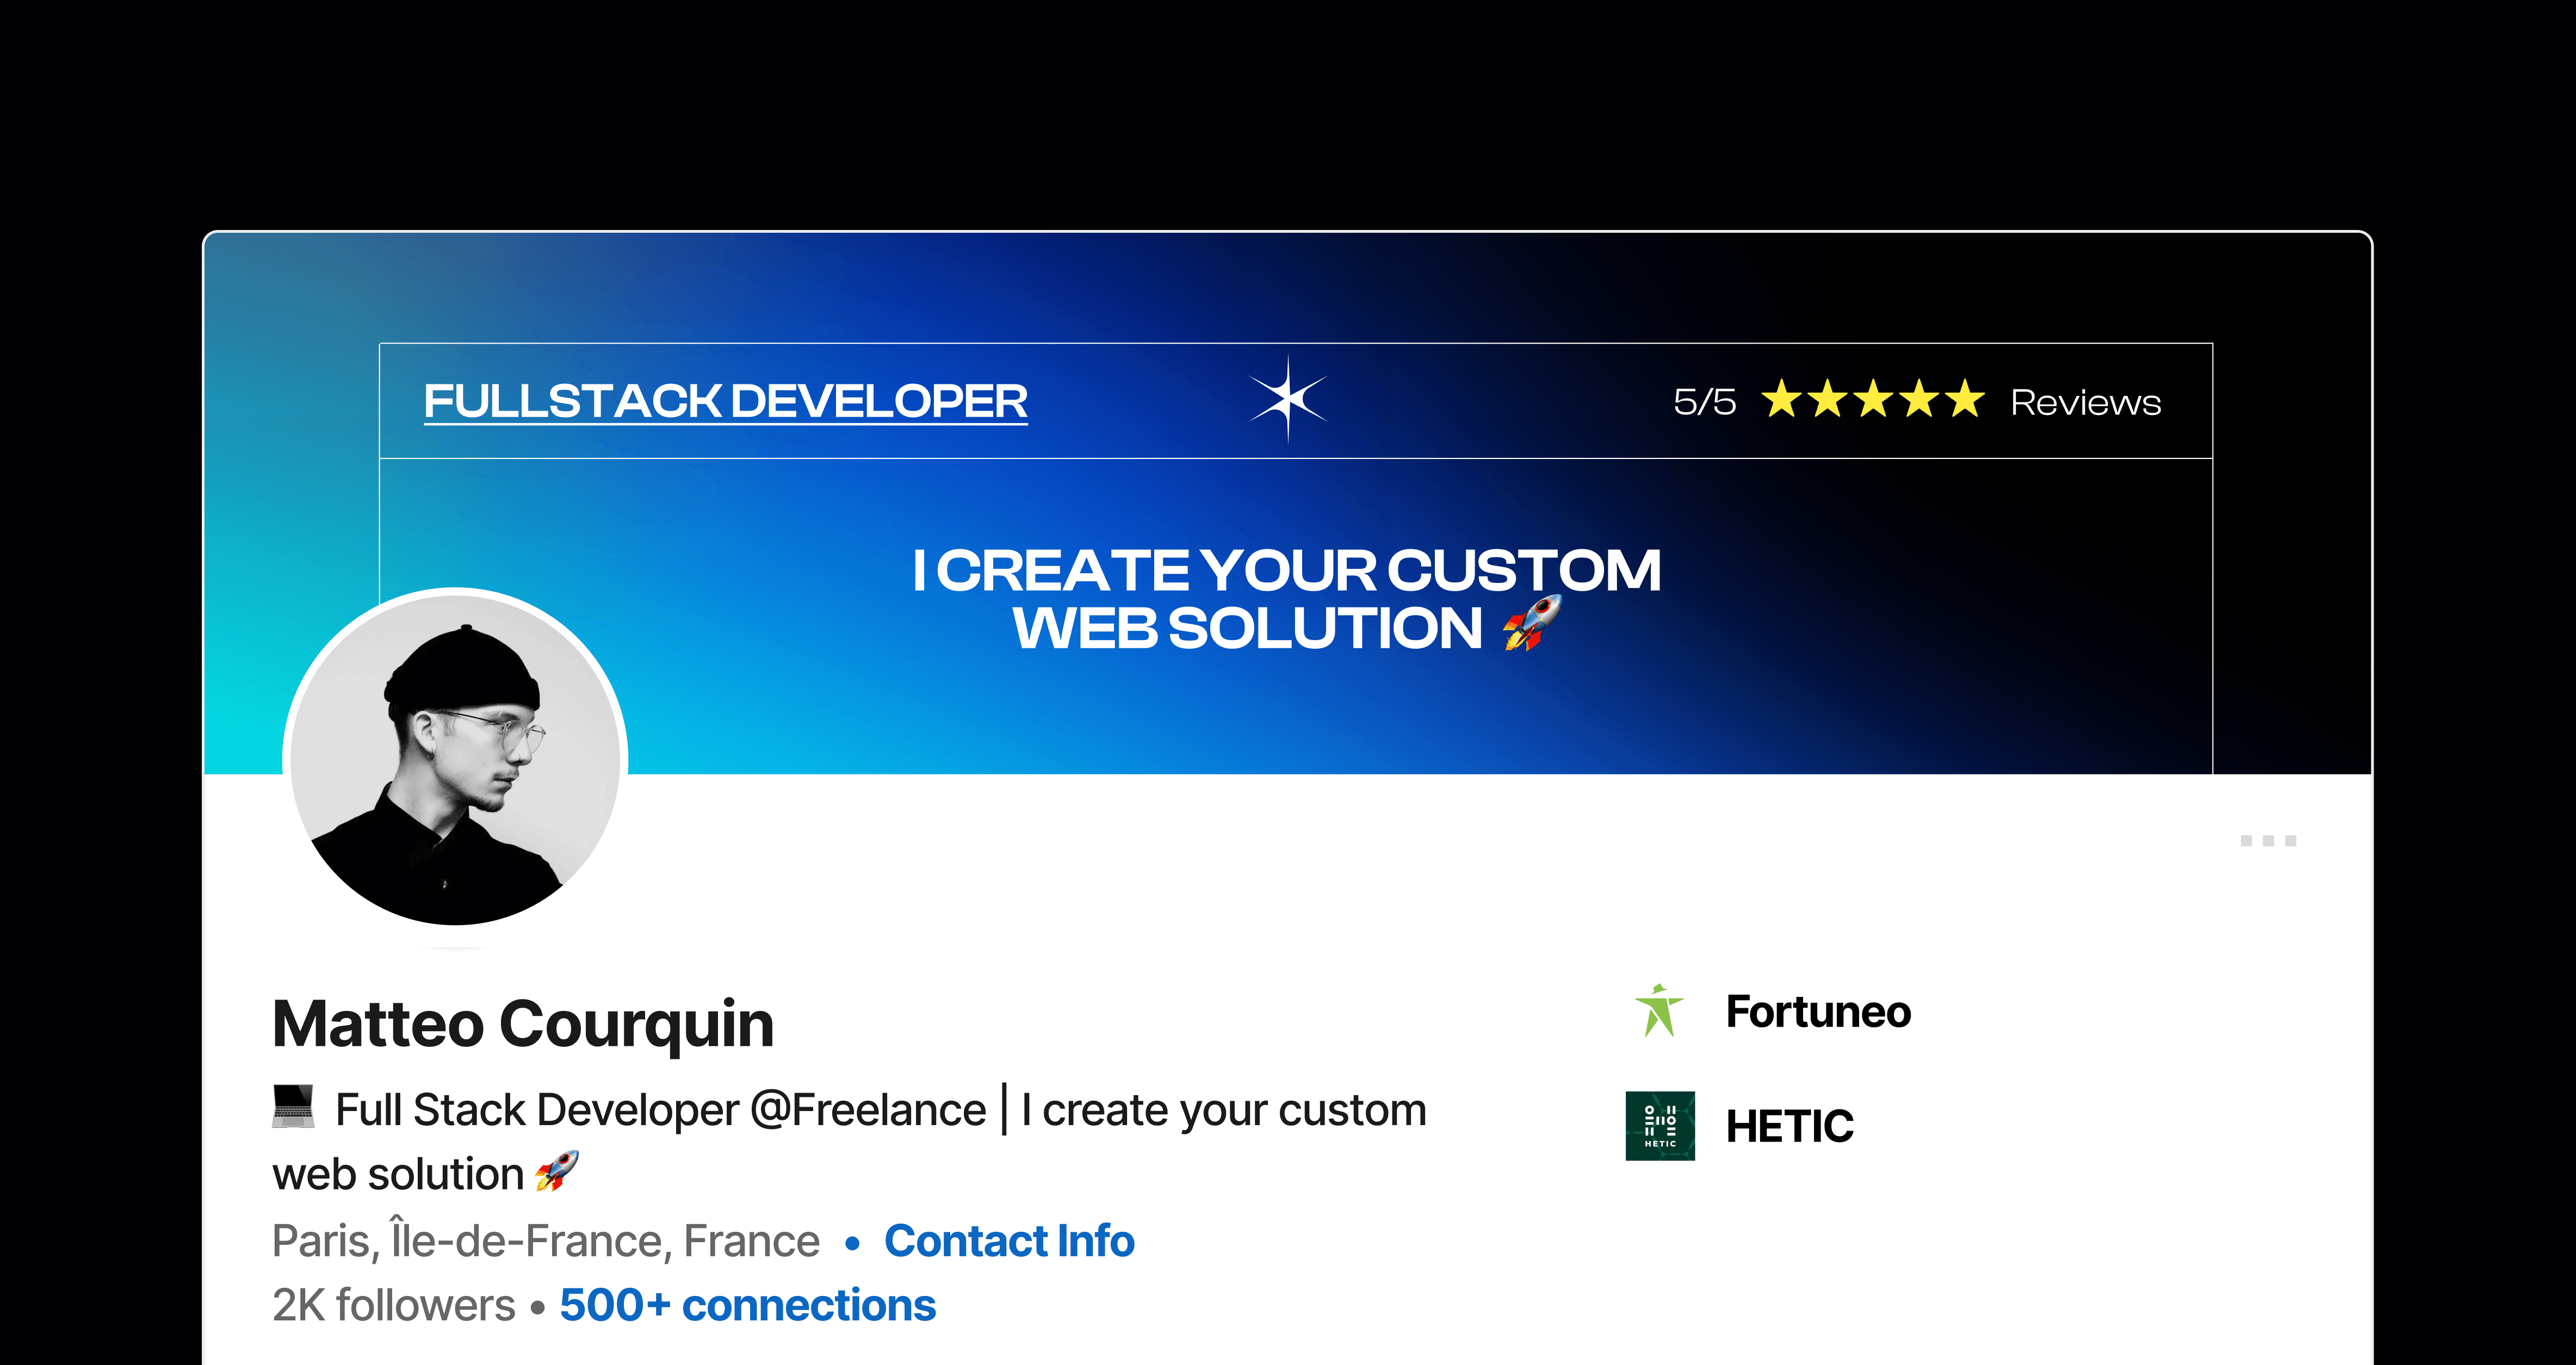Click the laptop emoji in the headline
This screenshot has height=1365, width=2576.
click(x=293, y=1107)
